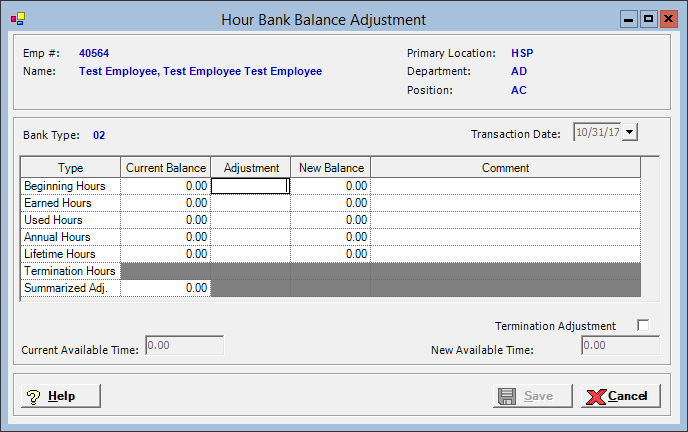
Task: Close the Hour Bank Balance Adjustment window
Action: (x=669, y=19)
